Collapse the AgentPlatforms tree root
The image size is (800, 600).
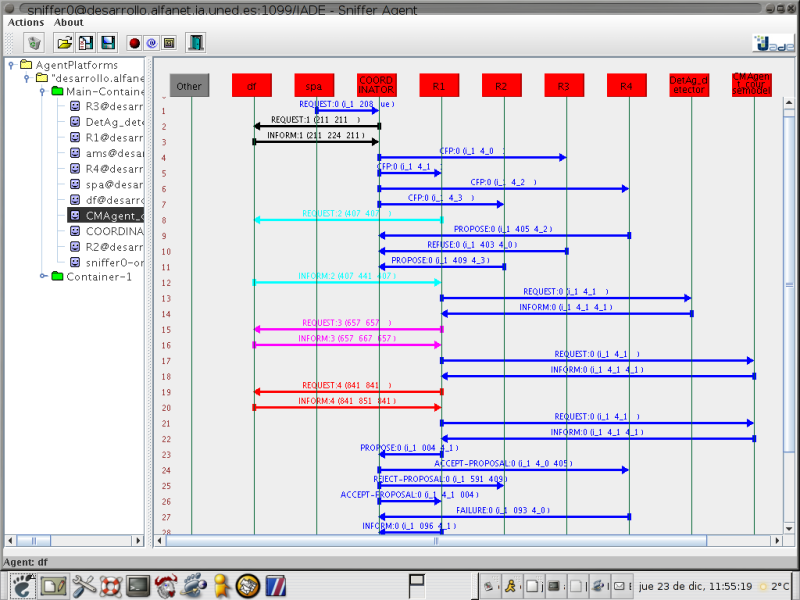[x=11, y=65]
